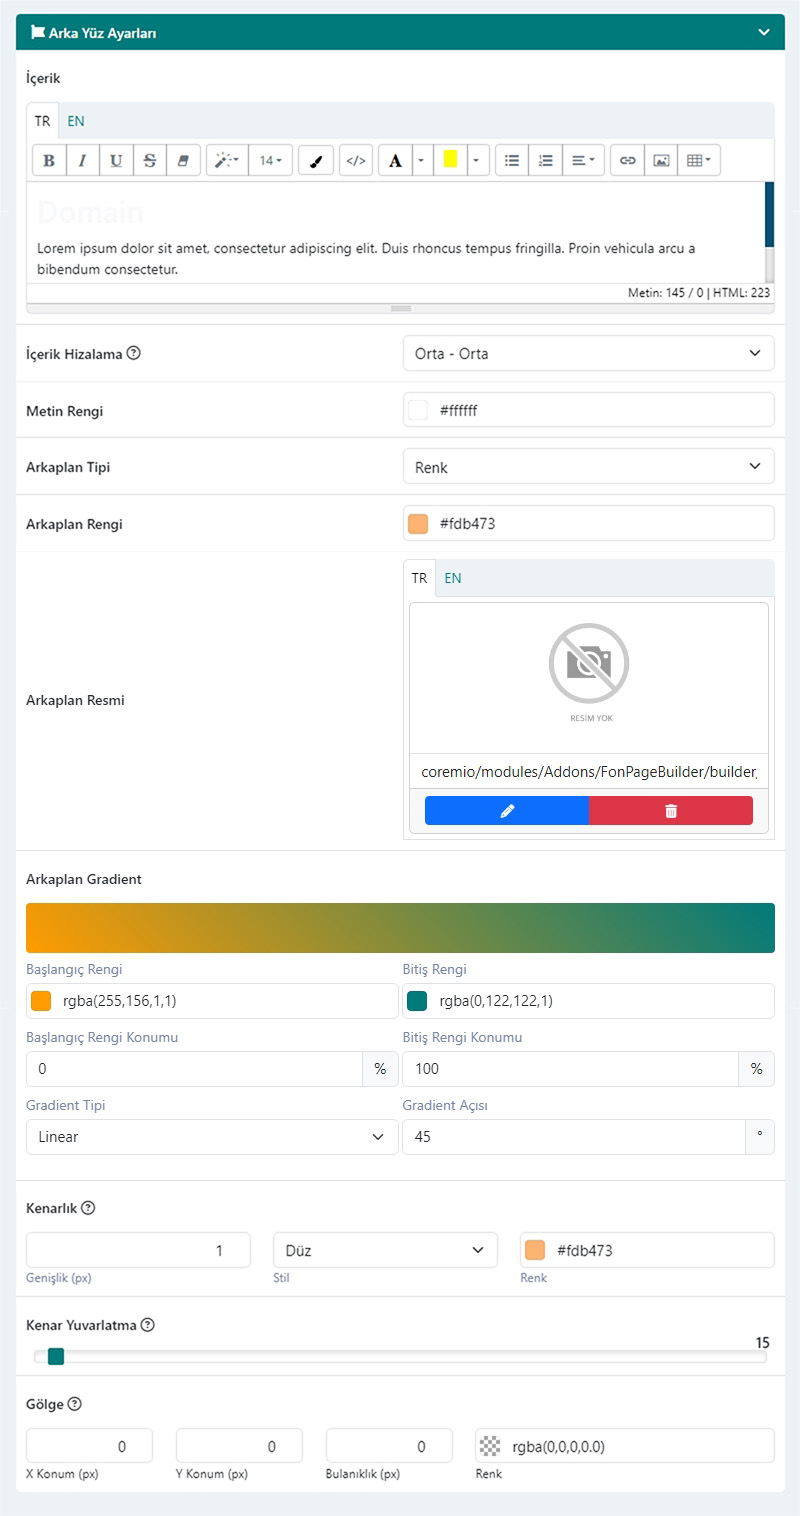800x1516 pixels.
Task: Click the editor vertical scrollbar
Action: point(769,231)
